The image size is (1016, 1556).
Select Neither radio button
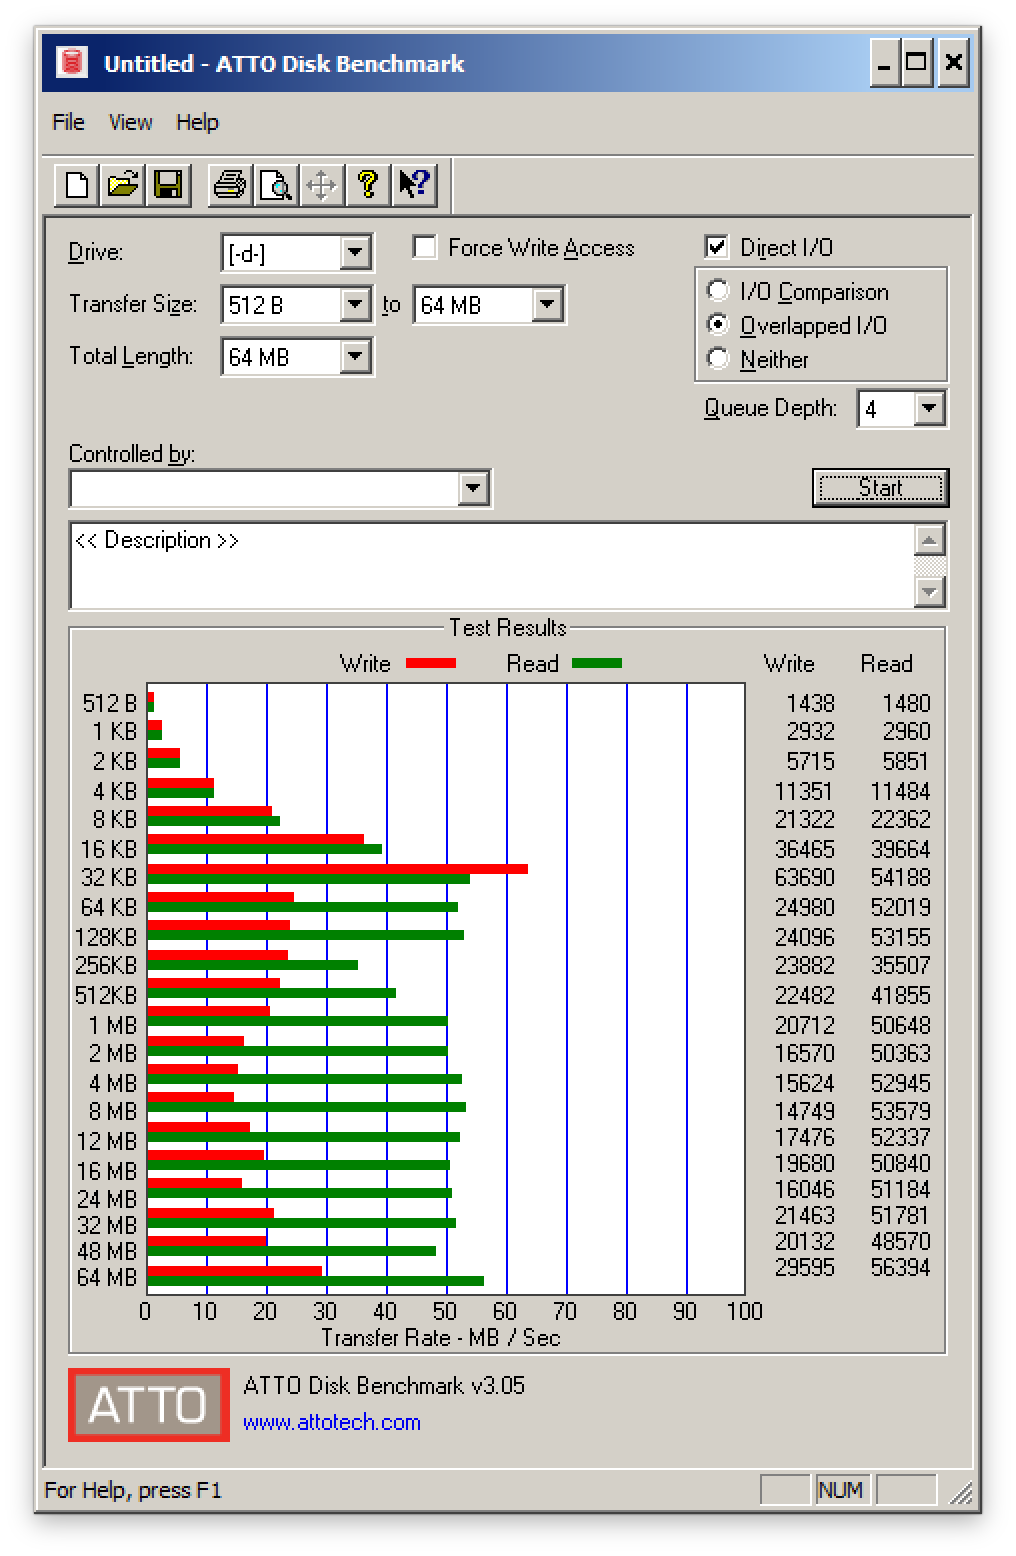718,358
